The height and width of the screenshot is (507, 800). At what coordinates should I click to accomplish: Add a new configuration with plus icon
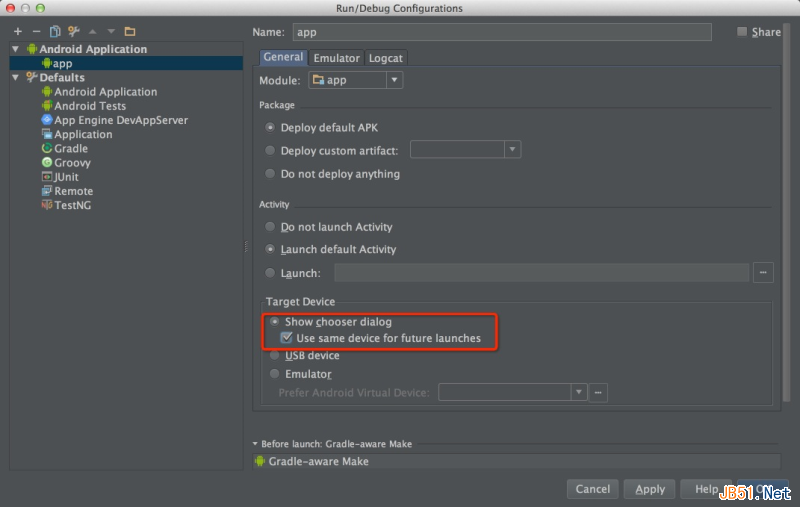(x=18, y=32)
